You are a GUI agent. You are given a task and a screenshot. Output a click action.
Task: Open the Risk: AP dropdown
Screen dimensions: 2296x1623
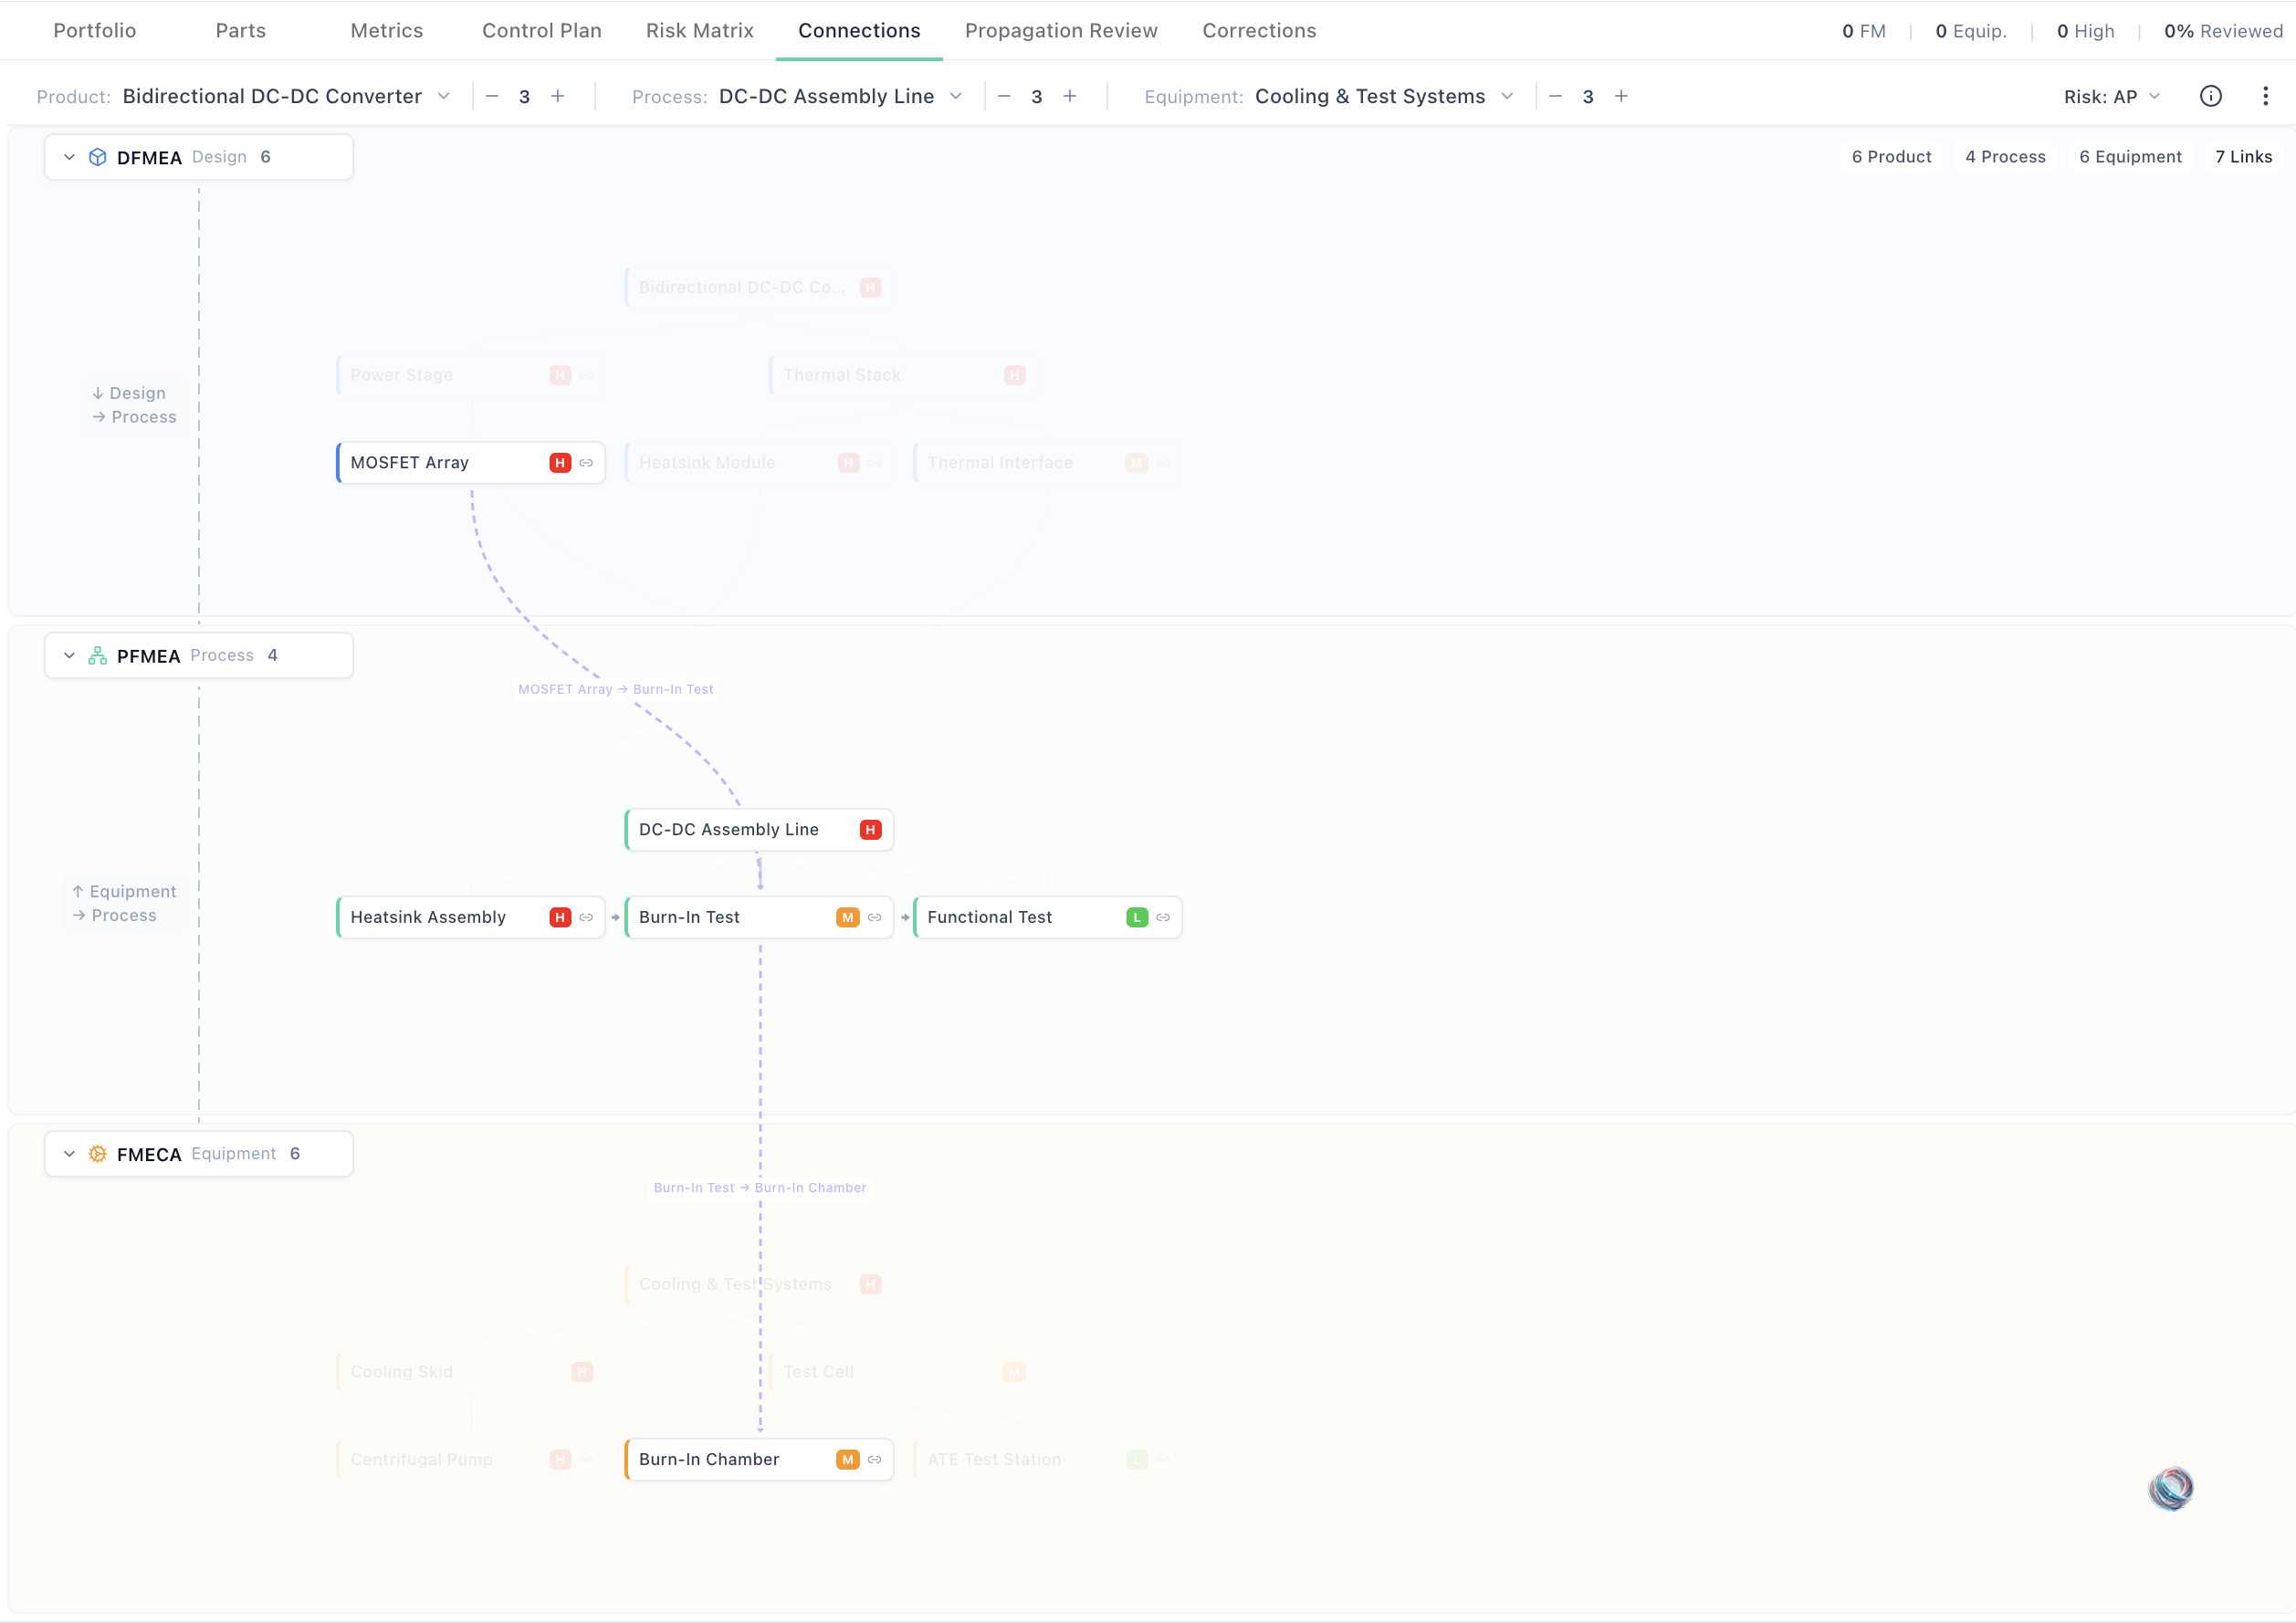(x=2112, y=96)
